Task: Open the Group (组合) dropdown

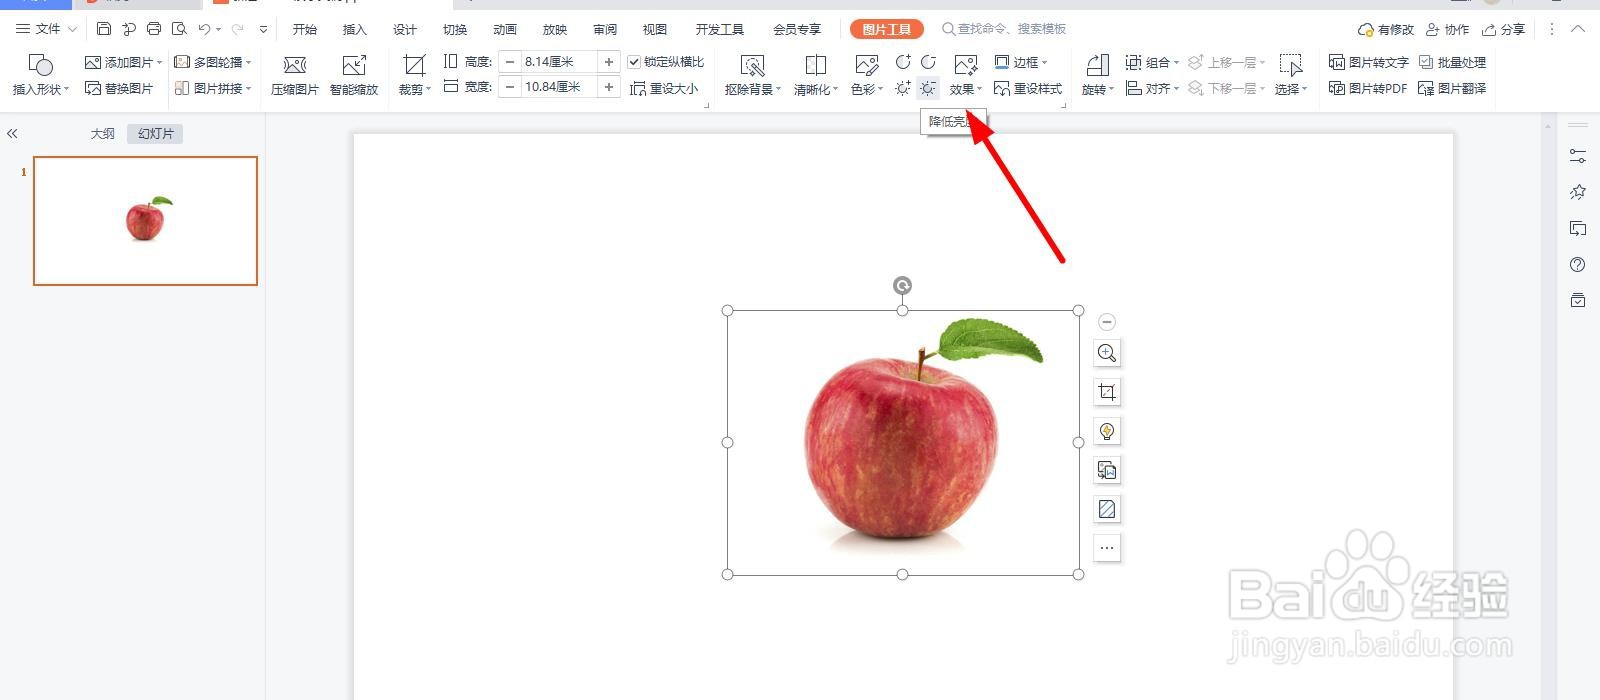Action: coord(1152,62)
